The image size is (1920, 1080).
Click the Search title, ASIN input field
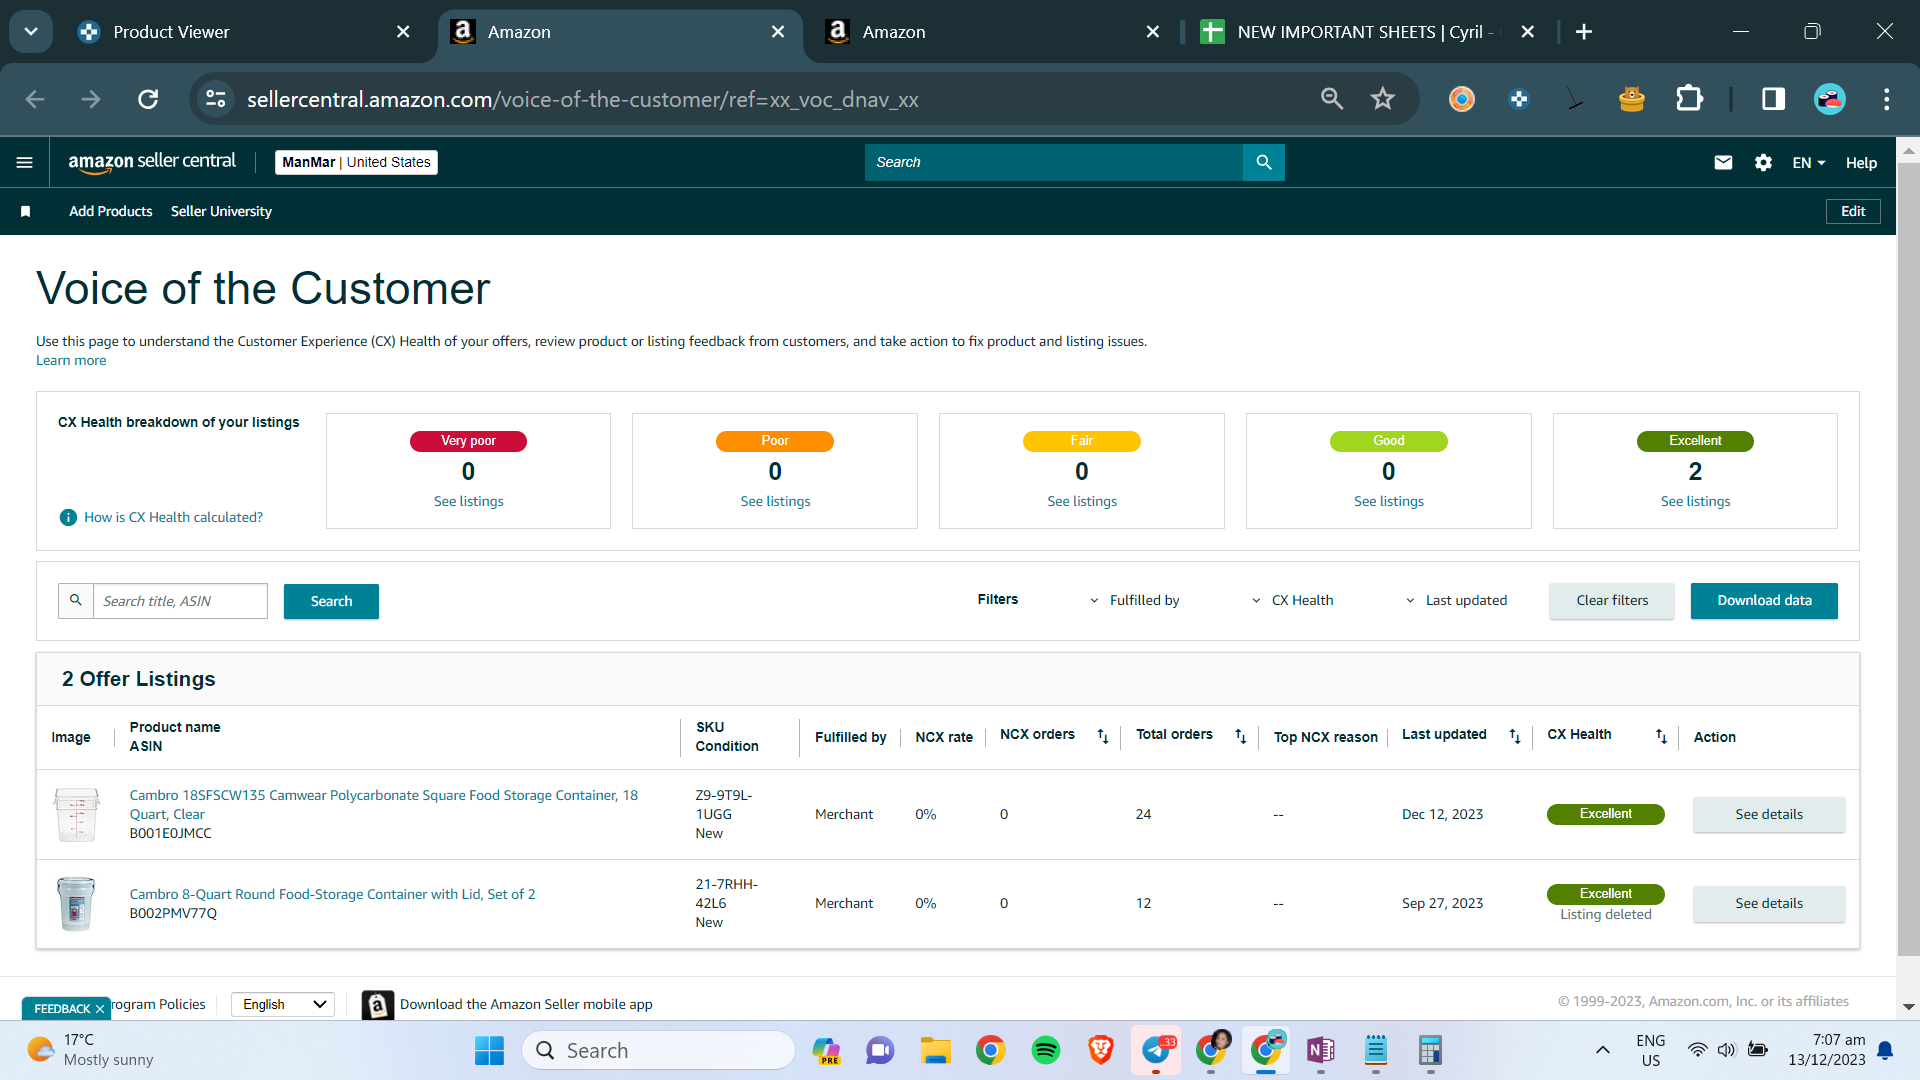pyautogui.click(x=180, y=601)
